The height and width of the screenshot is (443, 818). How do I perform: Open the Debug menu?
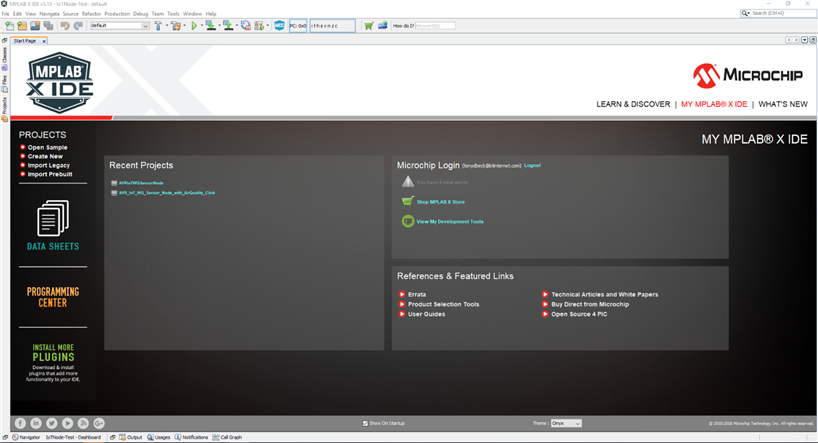[x=140, y=14]
